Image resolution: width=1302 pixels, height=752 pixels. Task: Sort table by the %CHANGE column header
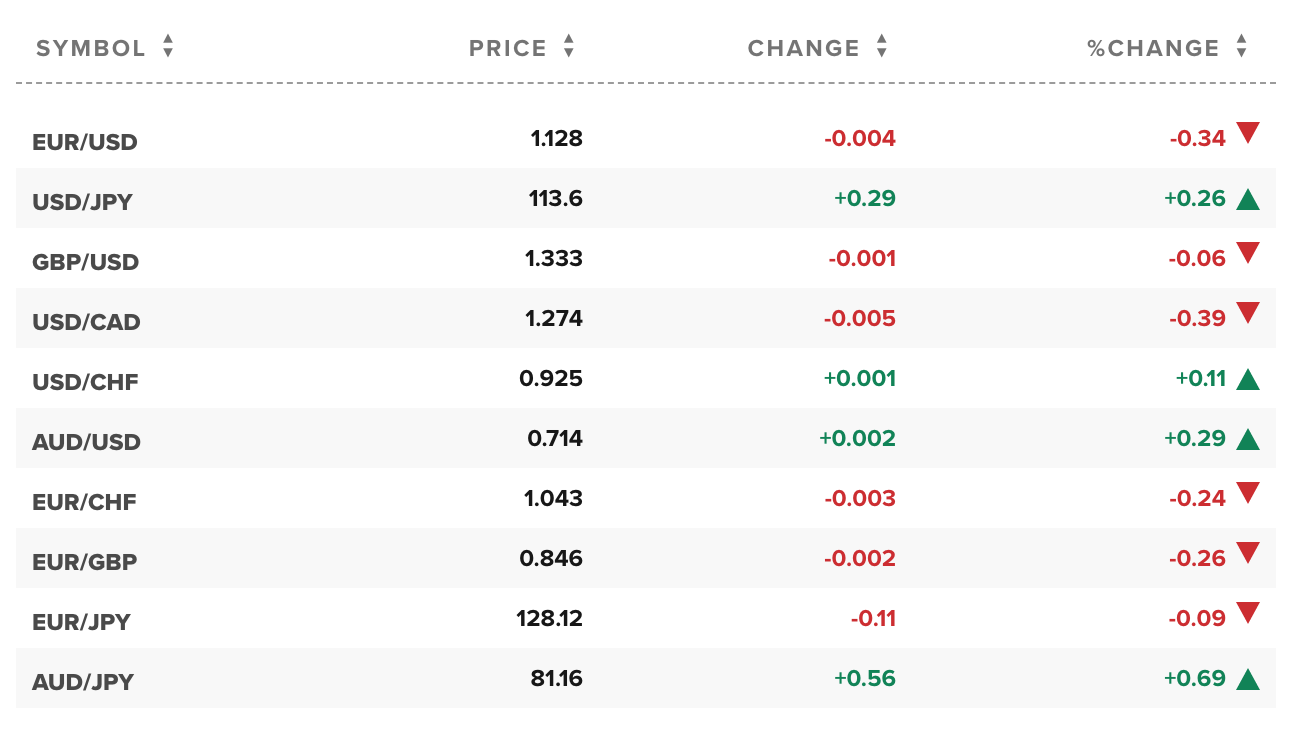point(1168,47)
